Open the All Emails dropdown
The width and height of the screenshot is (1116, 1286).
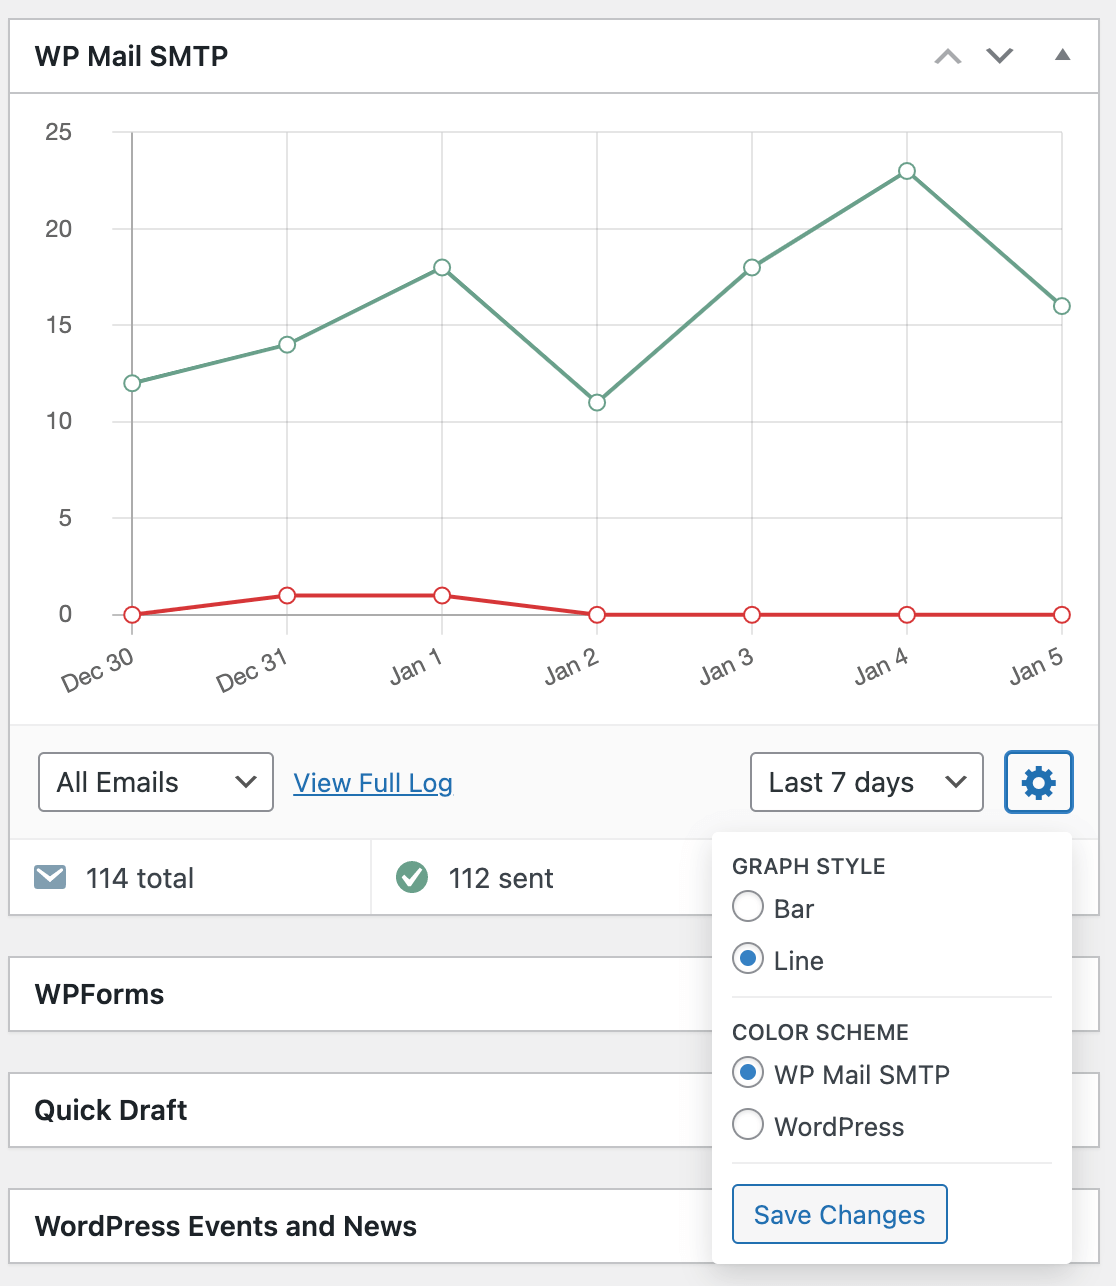[x=156, y=782]
